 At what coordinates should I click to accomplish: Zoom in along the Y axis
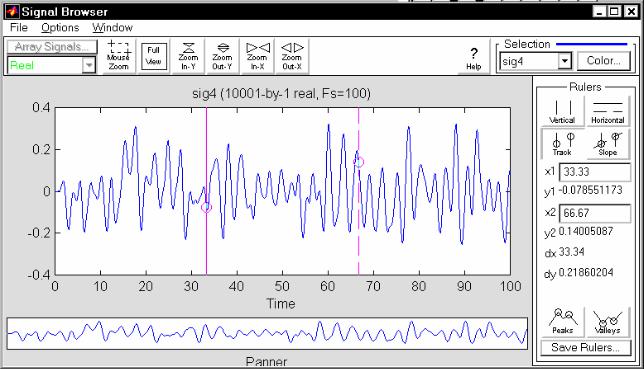[188, 55]
